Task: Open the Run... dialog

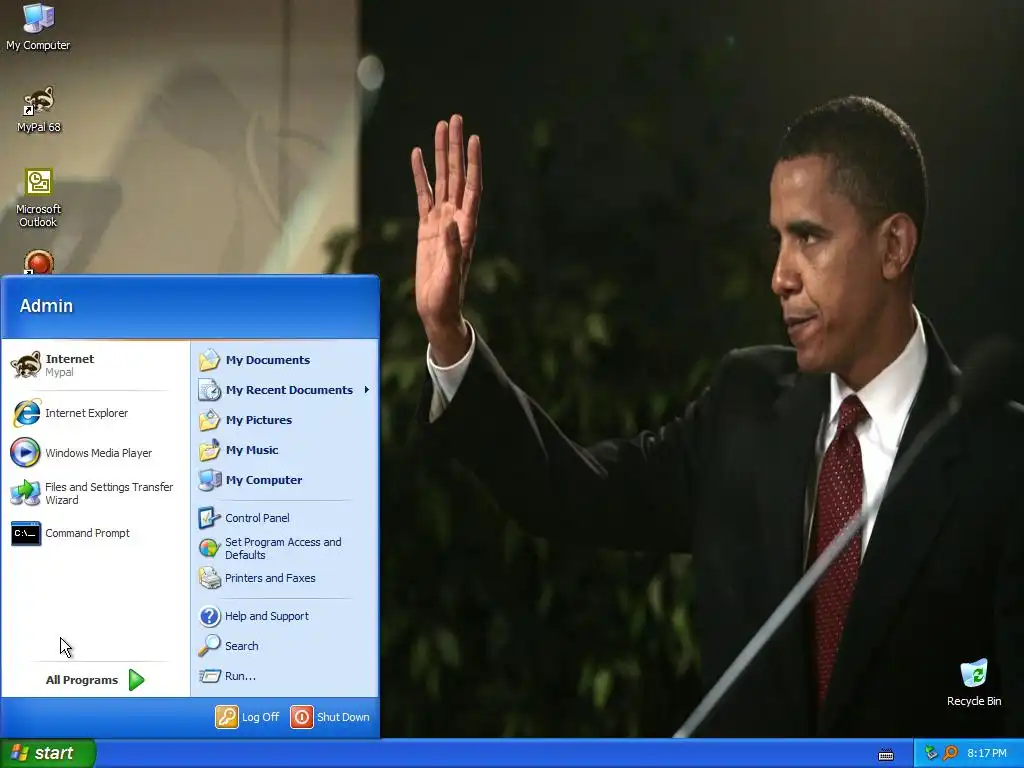Action: tap(285, 677)
